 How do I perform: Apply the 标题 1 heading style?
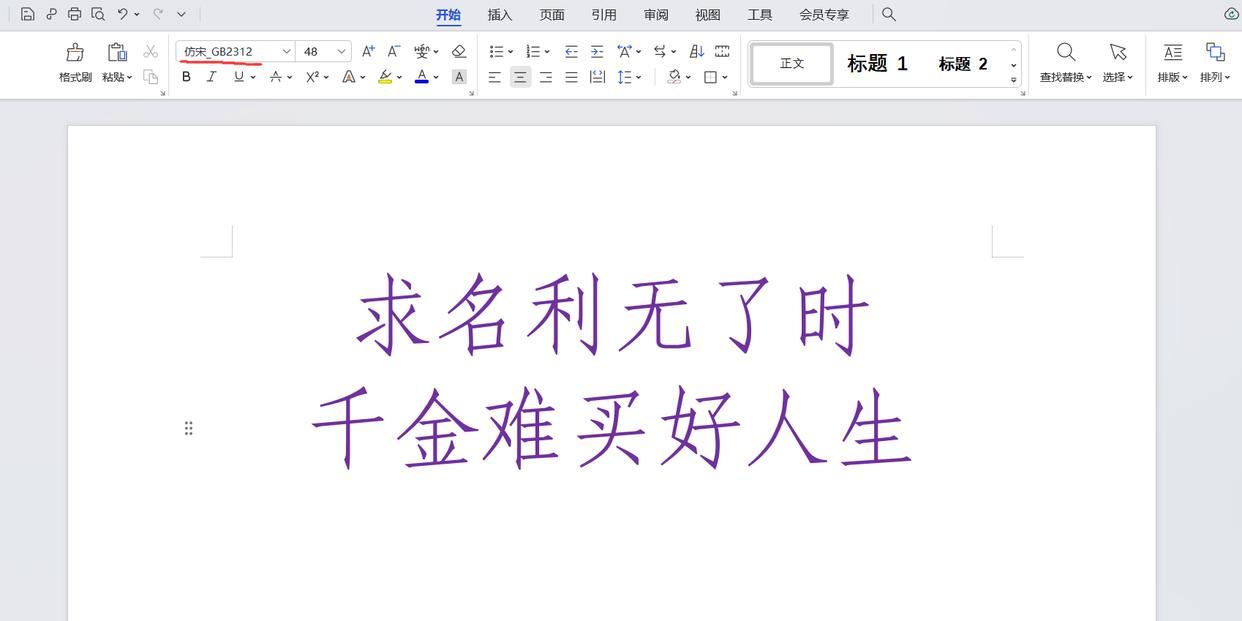pos(876,61)
